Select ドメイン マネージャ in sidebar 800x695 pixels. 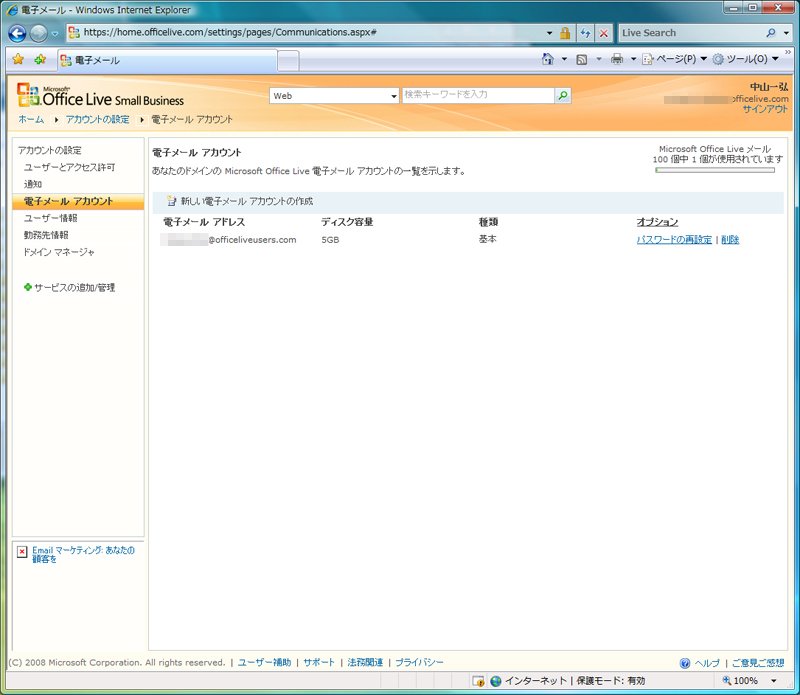59,252
